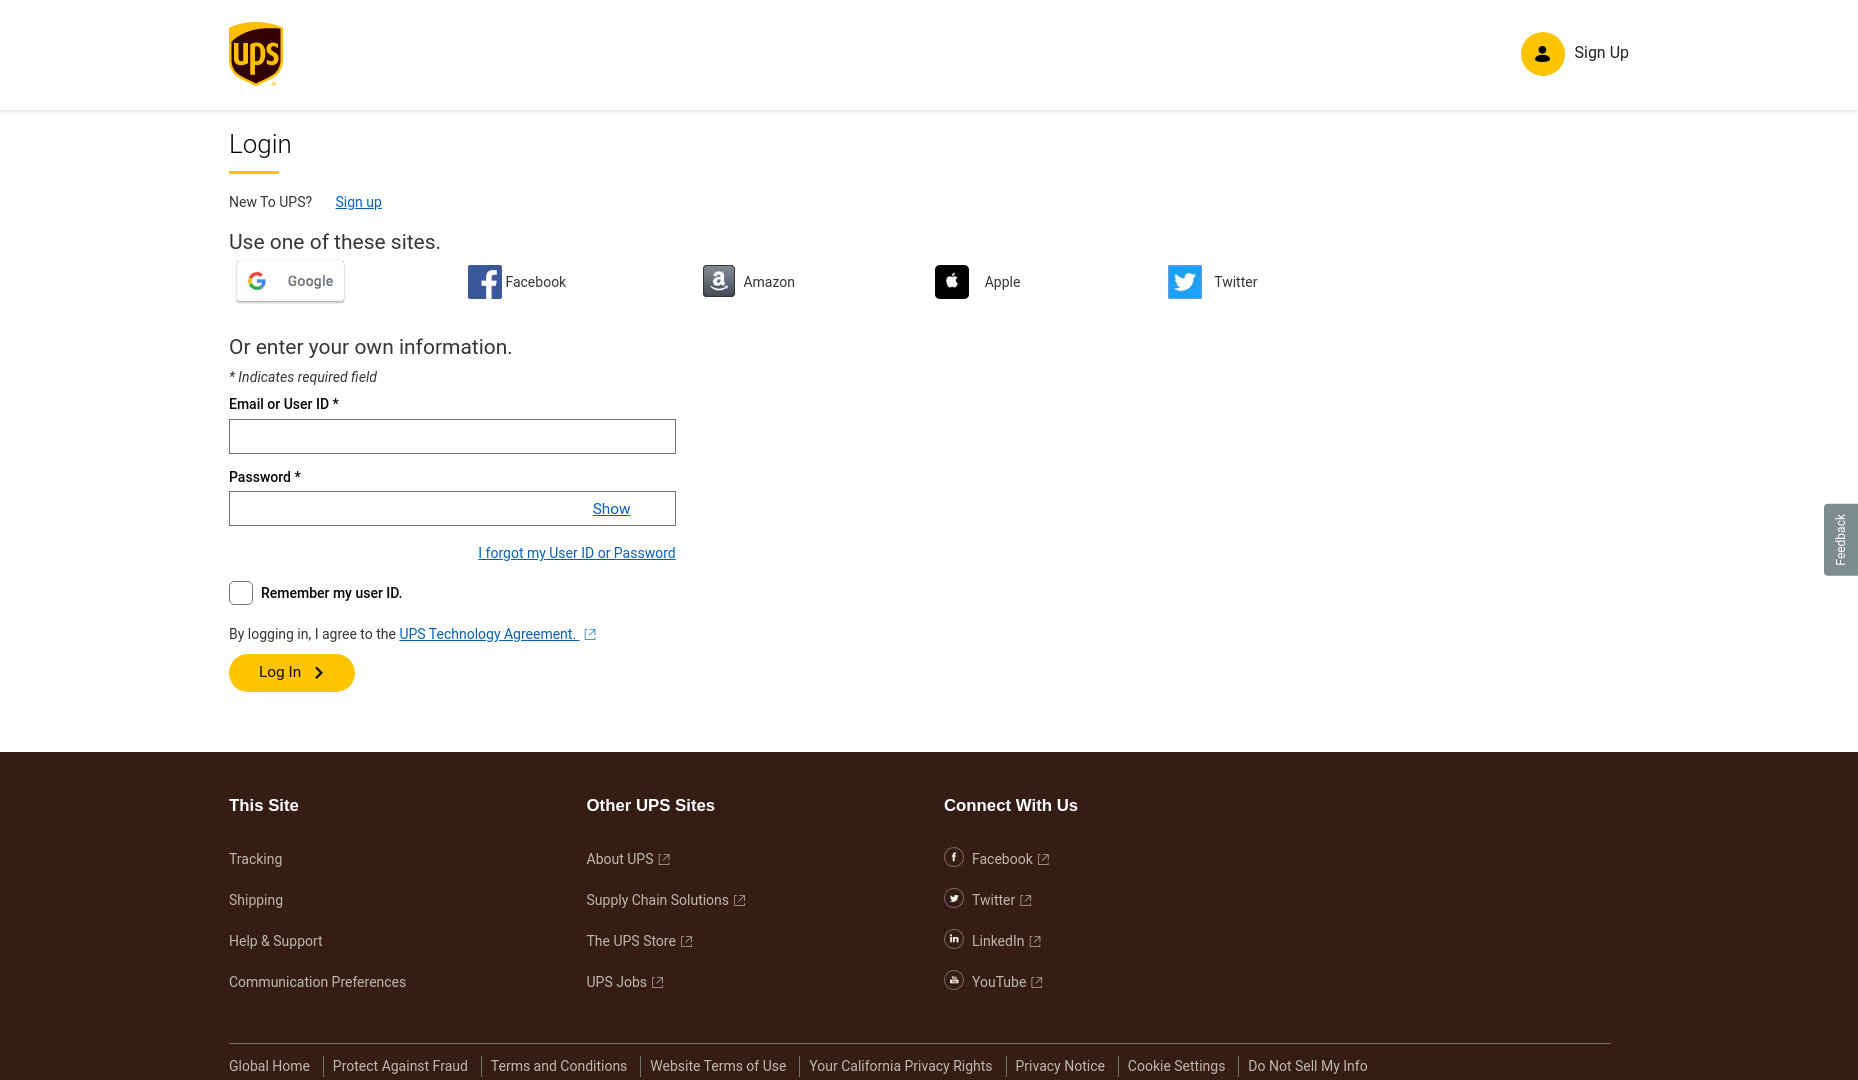The image size is (1858, 1080).
Task: Open the UPS Technology Agreement link
Action: click(x=488, y=634)
